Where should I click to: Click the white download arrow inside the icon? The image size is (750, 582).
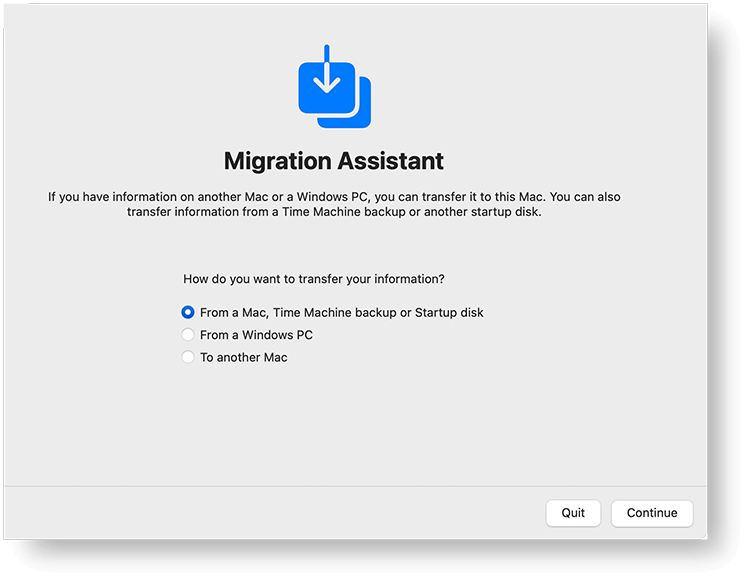(x=327, y=70)
